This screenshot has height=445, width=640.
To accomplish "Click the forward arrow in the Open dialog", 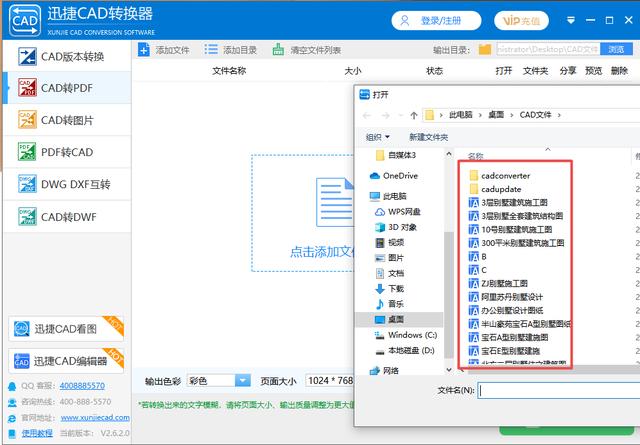I will (385, 116).
